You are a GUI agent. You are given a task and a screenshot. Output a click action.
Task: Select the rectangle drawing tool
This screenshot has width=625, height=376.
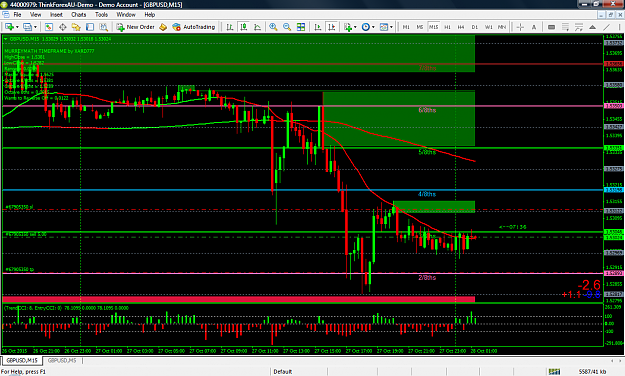tap(551, 27)
